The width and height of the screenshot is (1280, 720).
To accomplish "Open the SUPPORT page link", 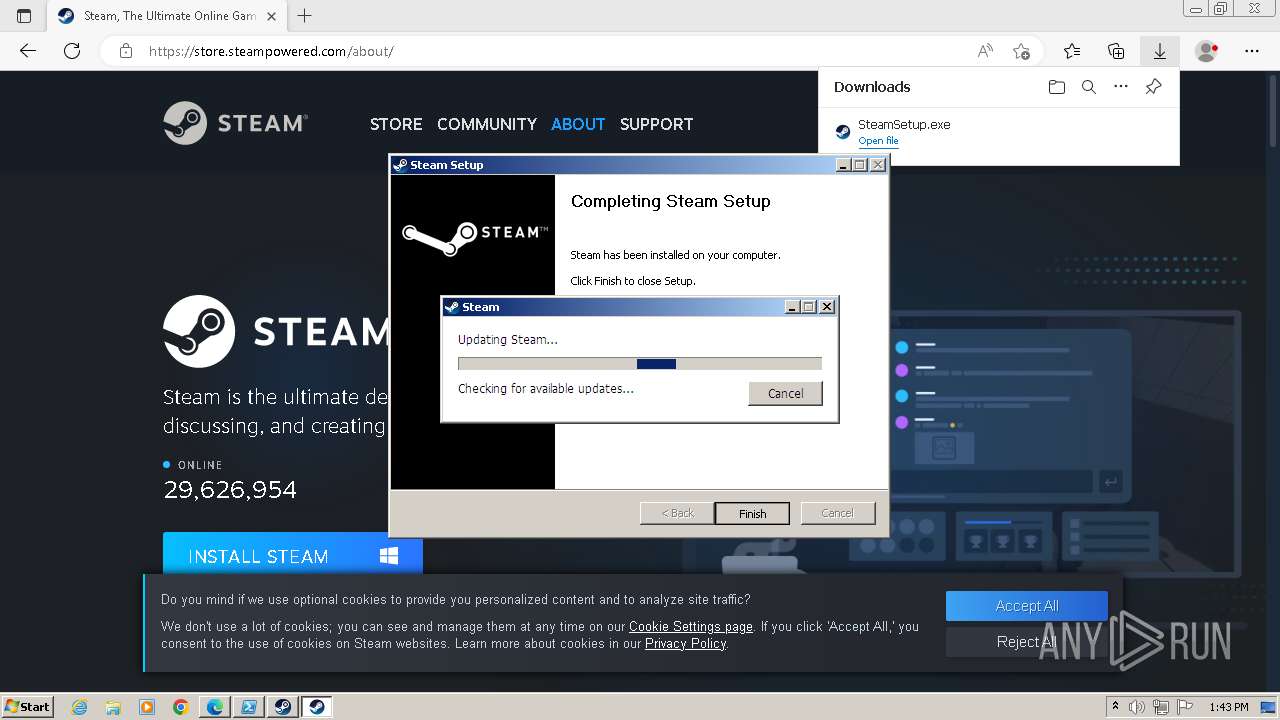I will 656,124.
